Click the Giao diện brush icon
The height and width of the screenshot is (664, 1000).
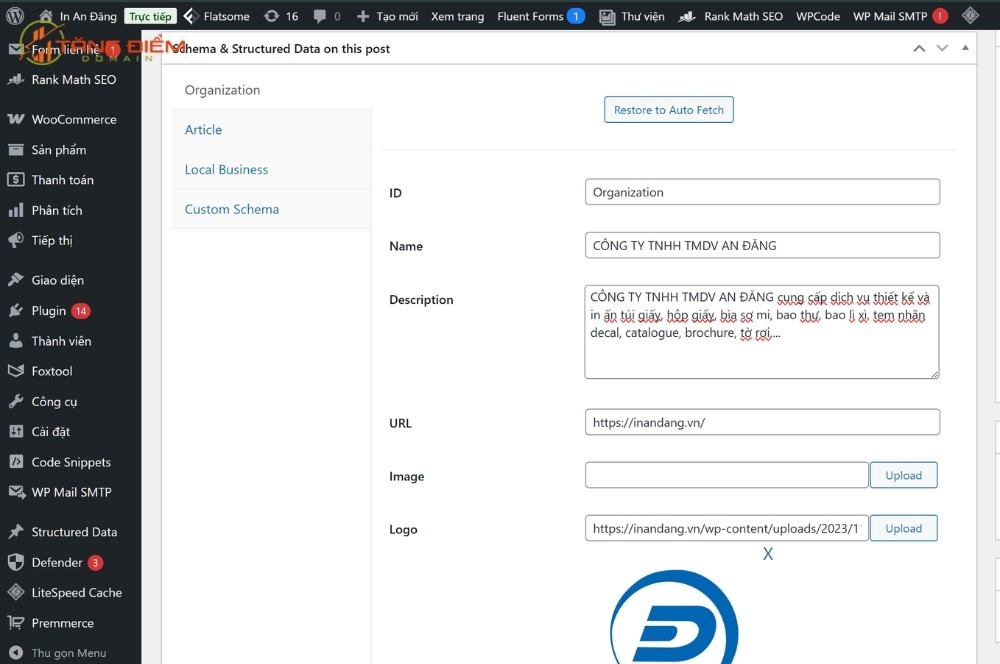click(x=16, y=280)
